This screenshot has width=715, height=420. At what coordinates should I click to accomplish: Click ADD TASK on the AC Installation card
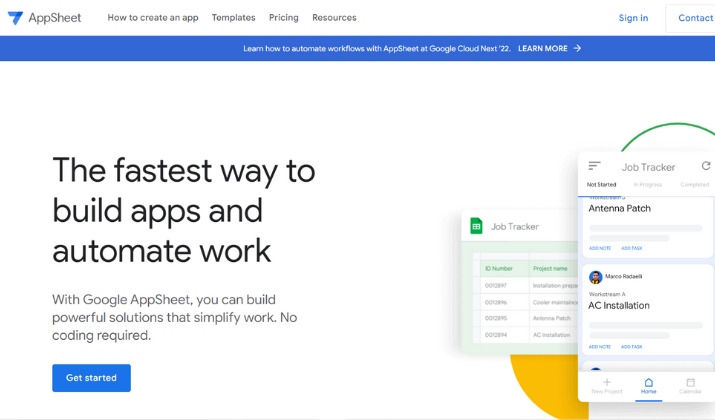[x=632, y=347]
